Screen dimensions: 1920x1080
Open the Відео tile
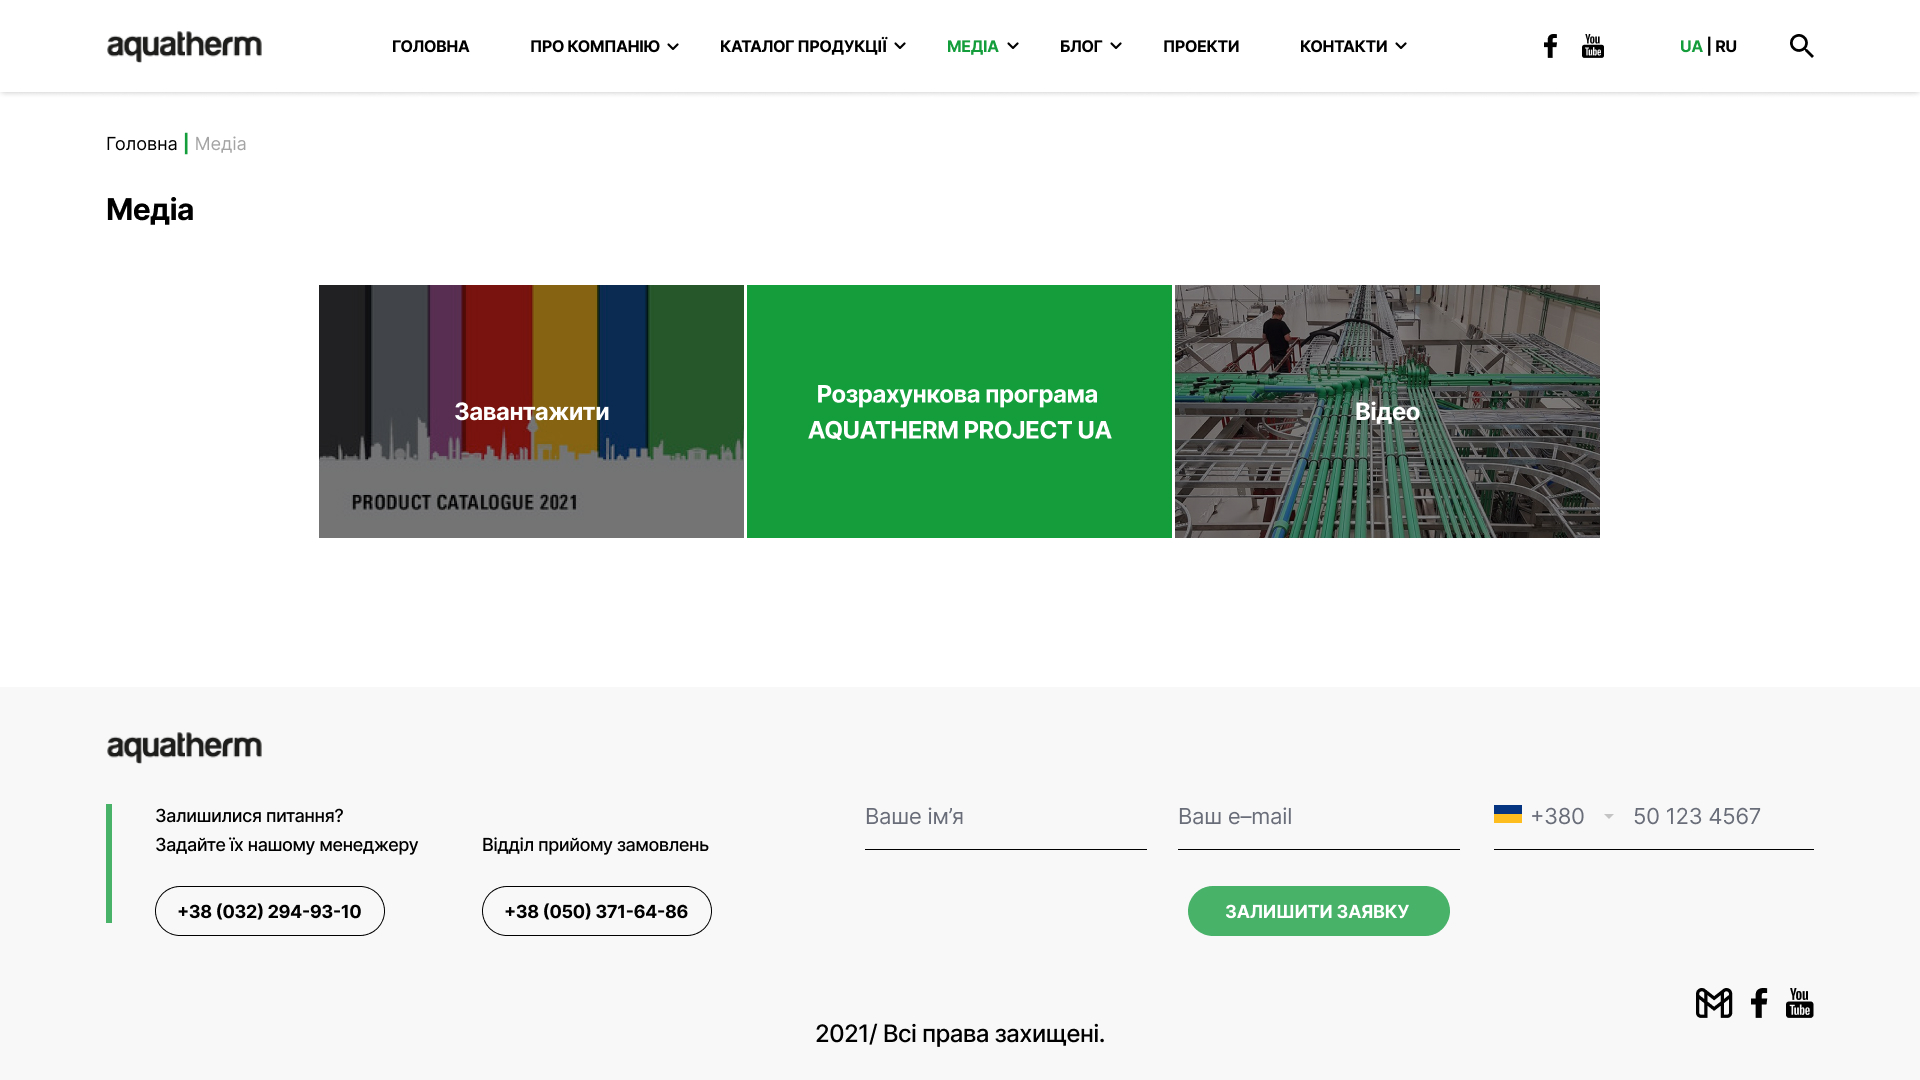point(1387,411)
